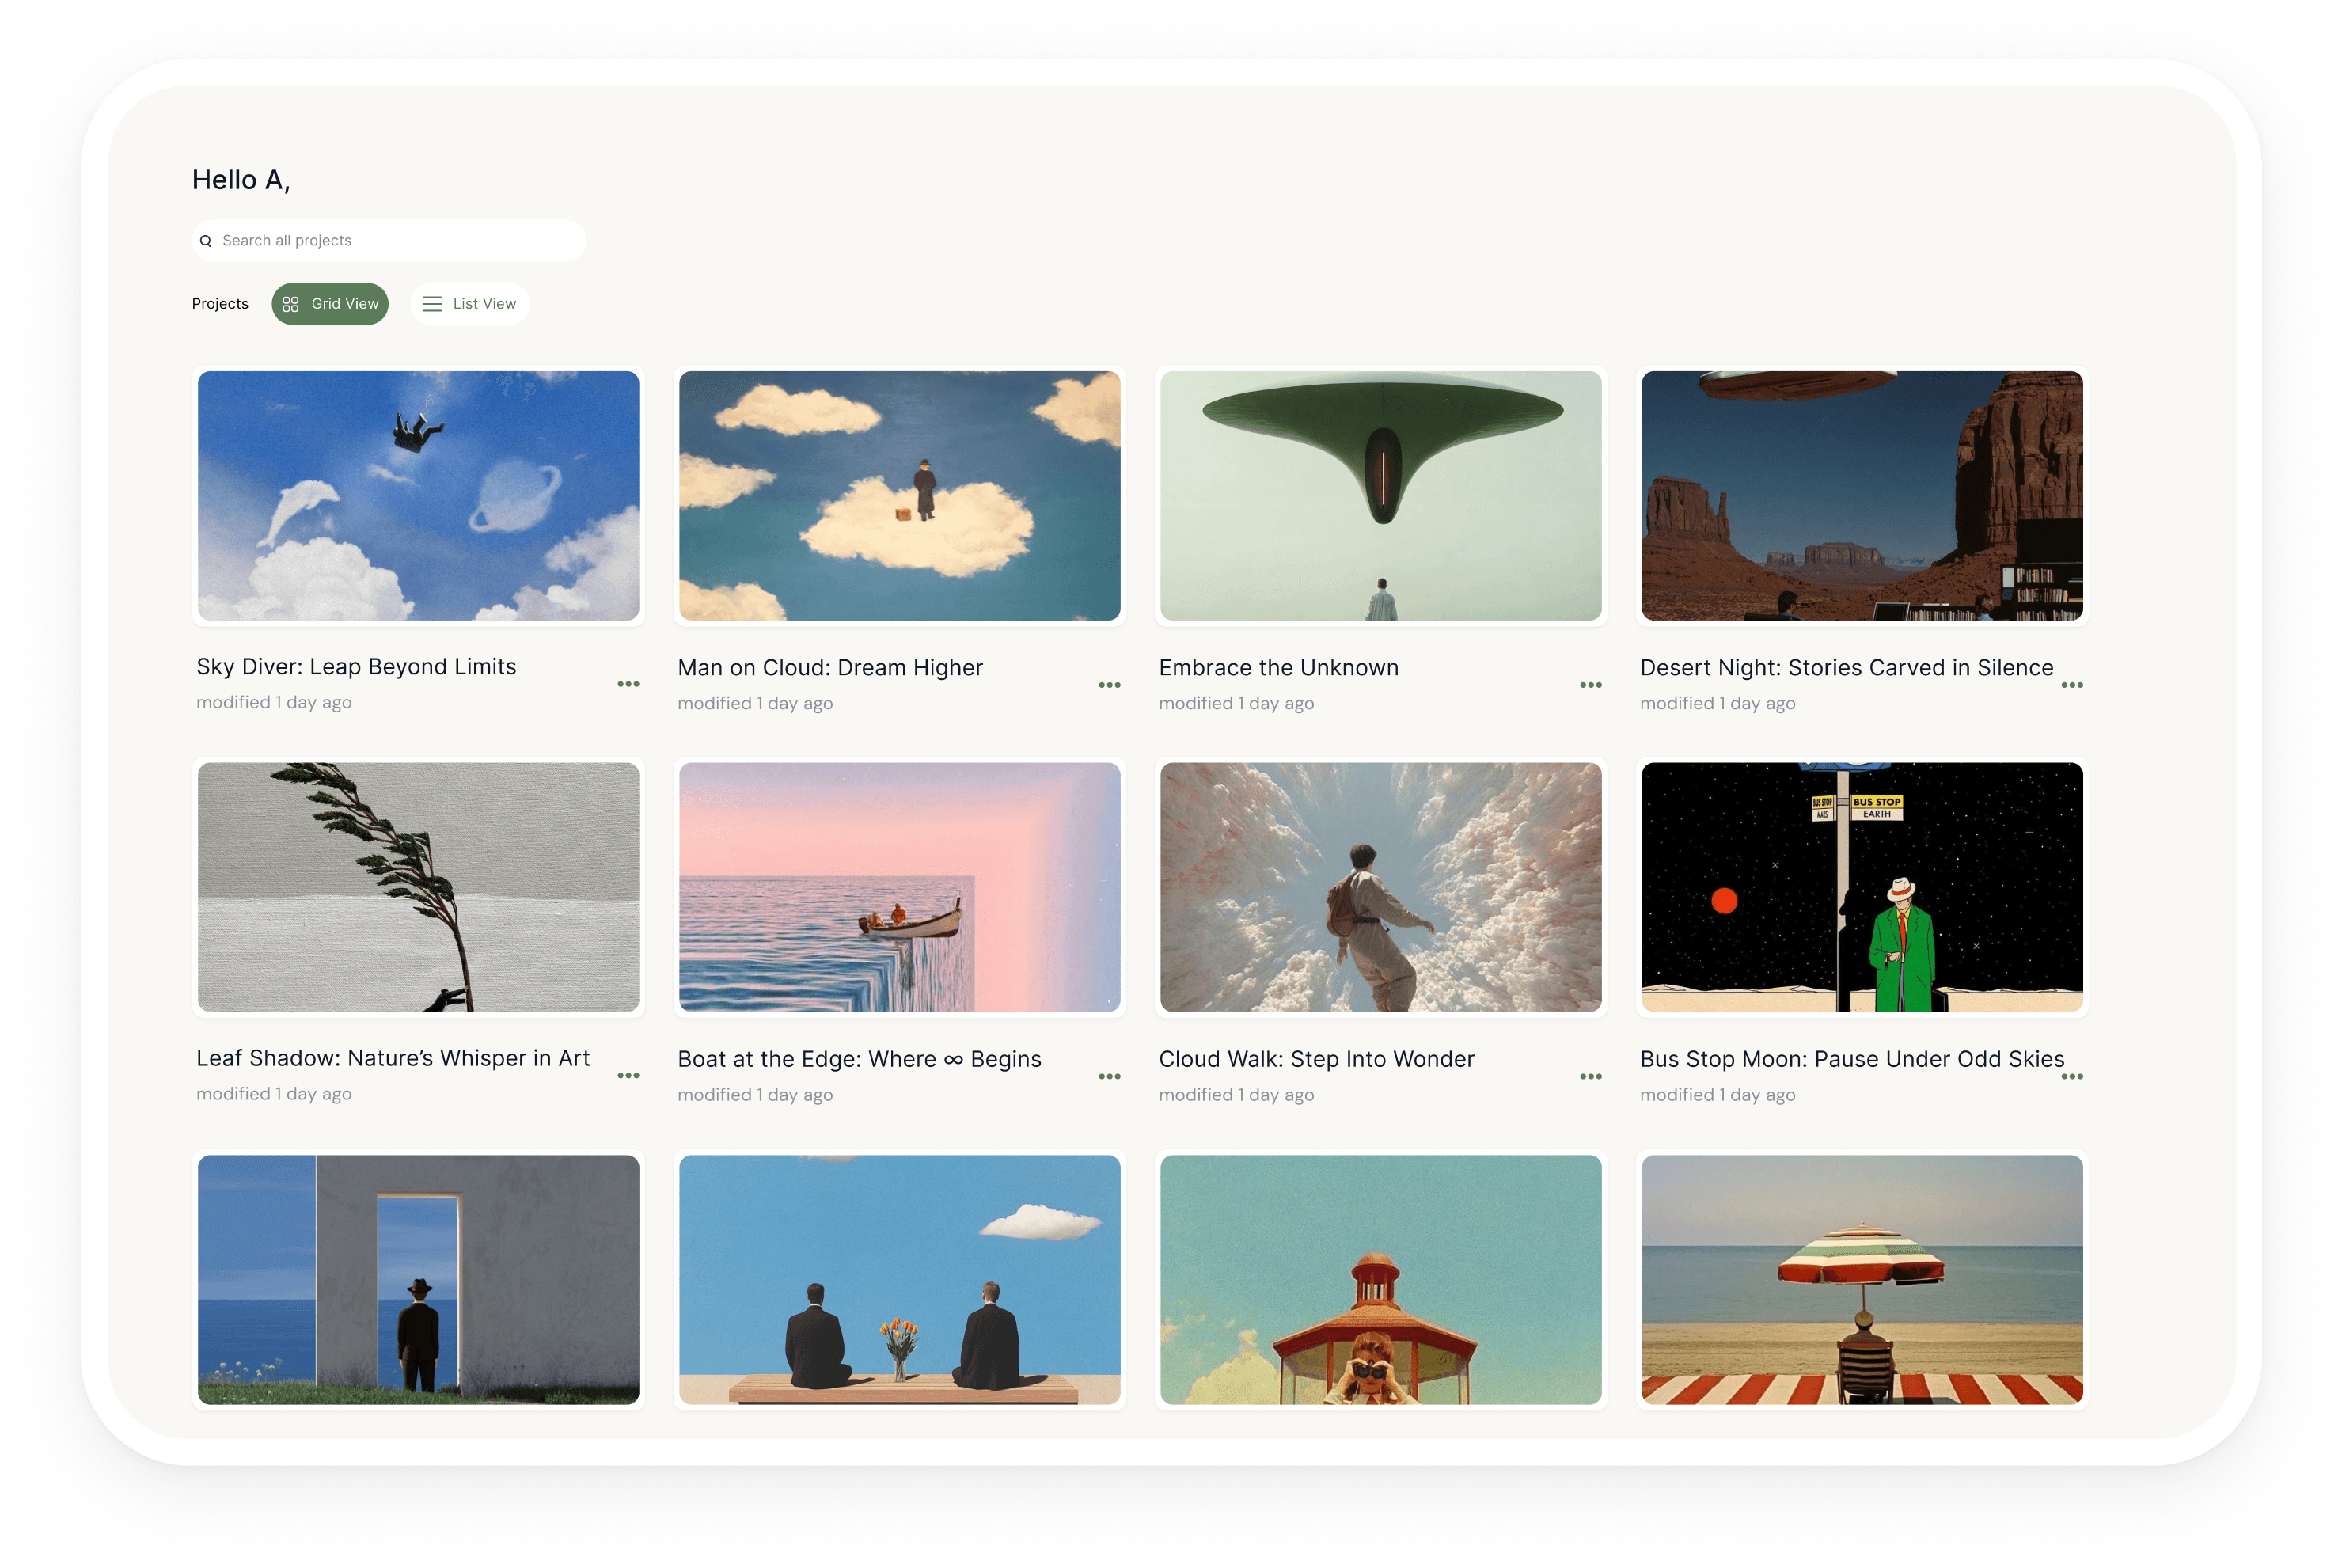Switch to Grid View
The image size is (2342, 1568).
click(330, 304)
